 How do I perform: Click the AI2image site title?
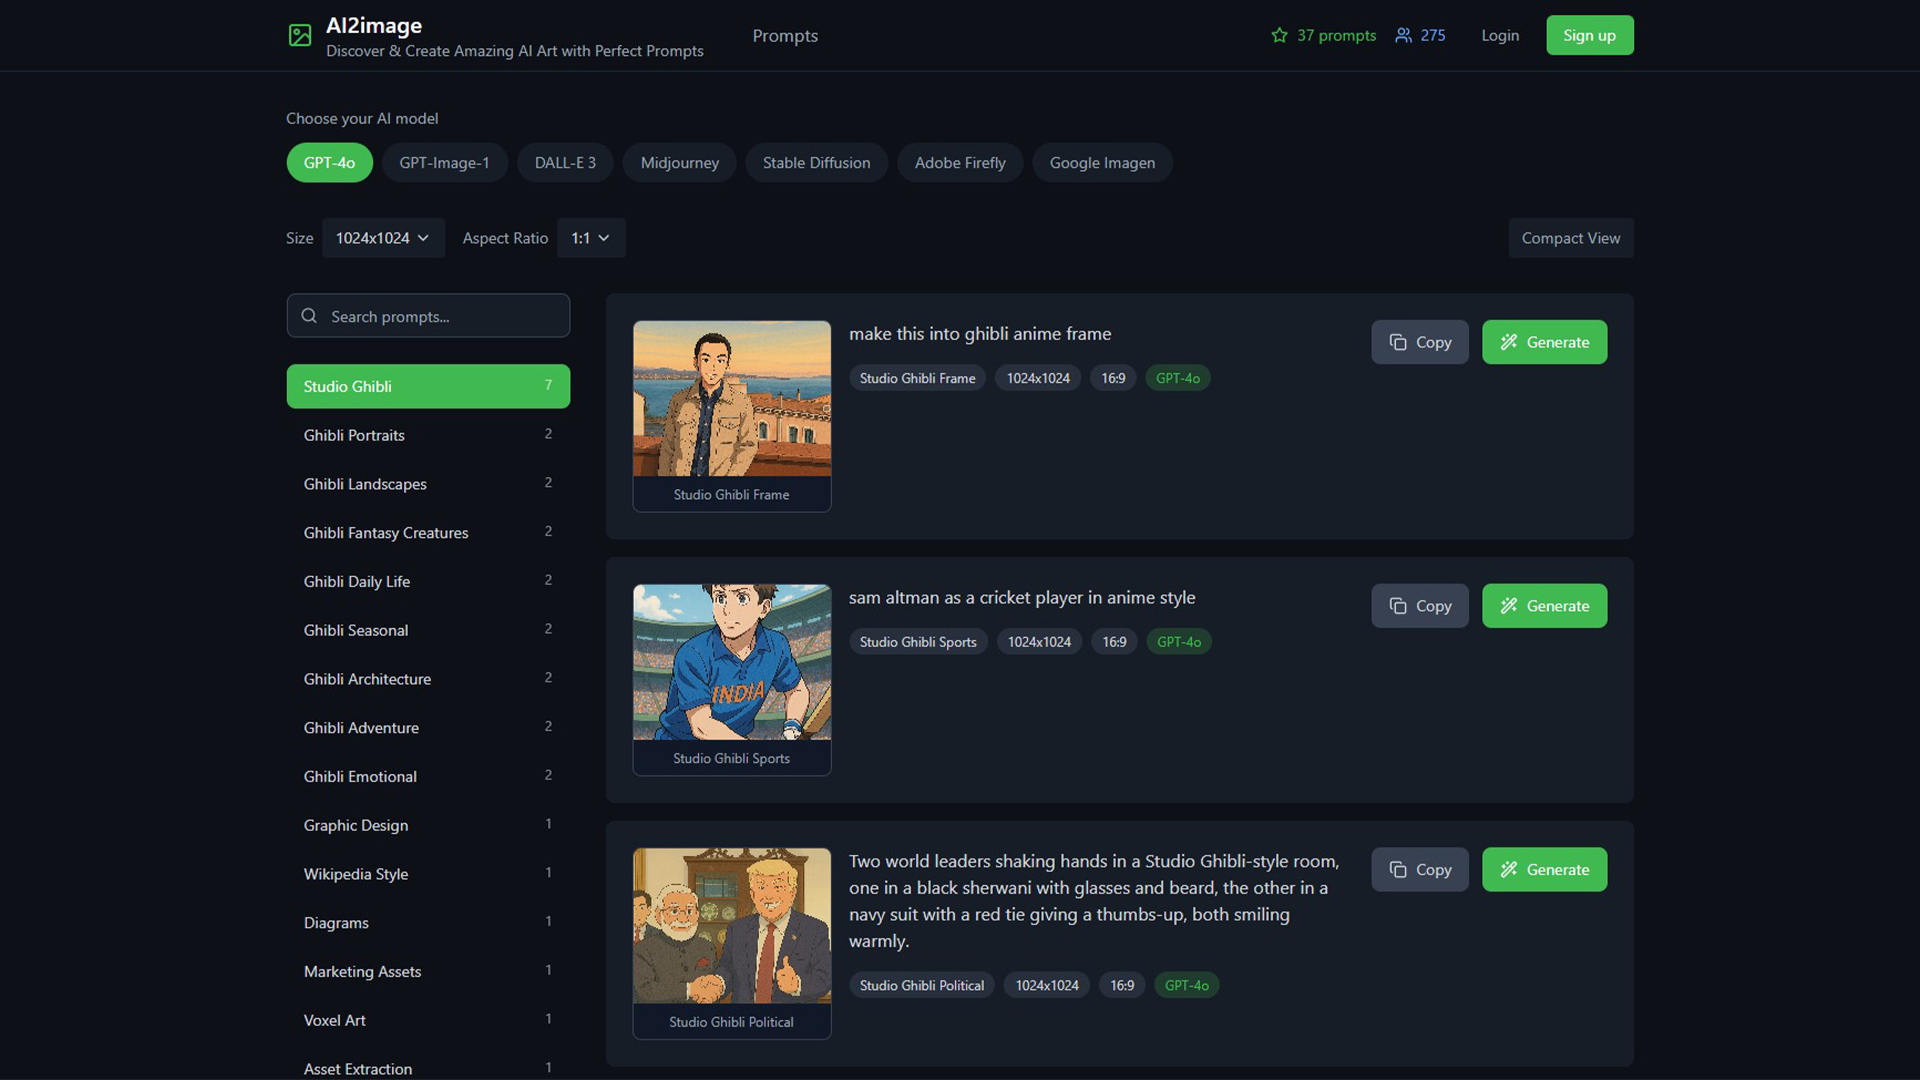tap(374, 26)
